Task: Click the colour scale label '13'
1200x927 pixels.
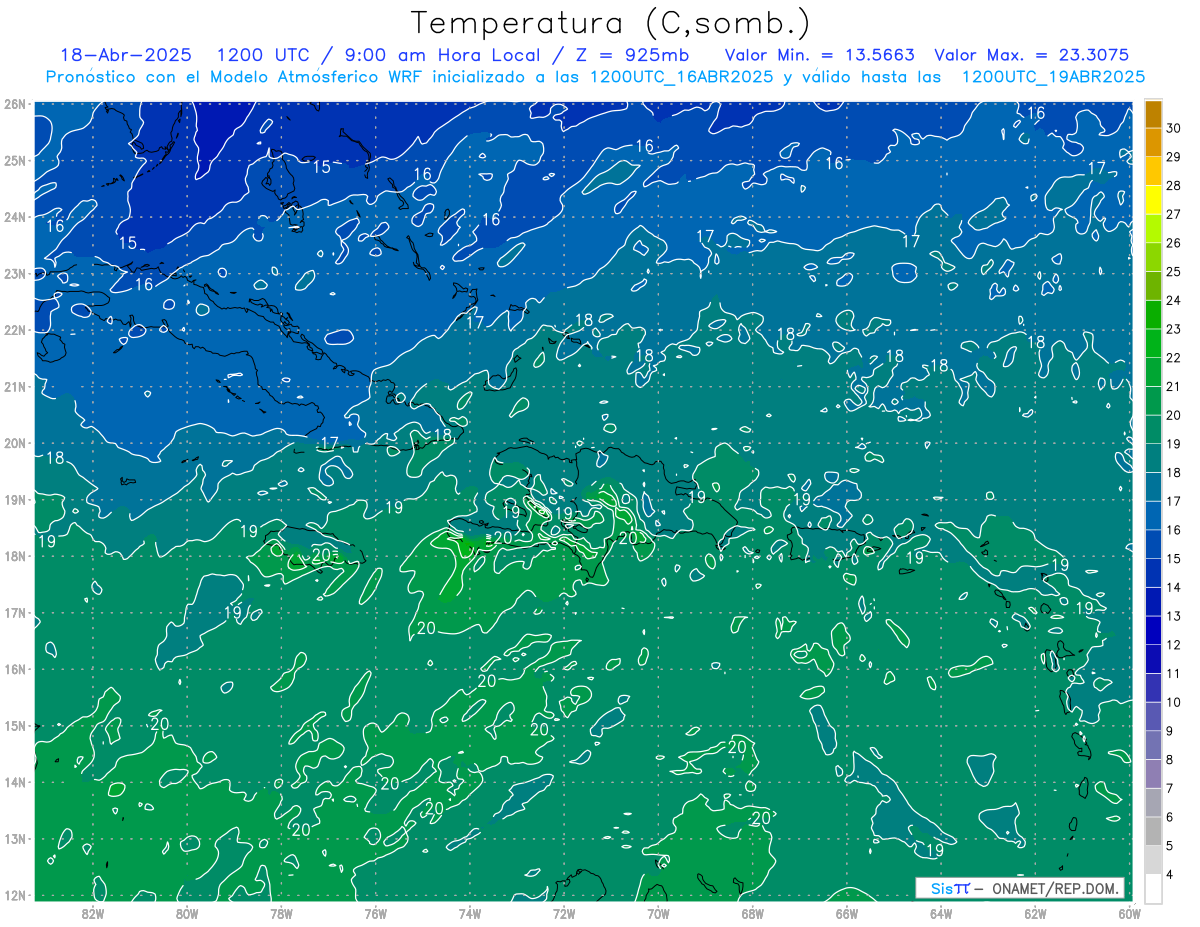Action: 1173,616
